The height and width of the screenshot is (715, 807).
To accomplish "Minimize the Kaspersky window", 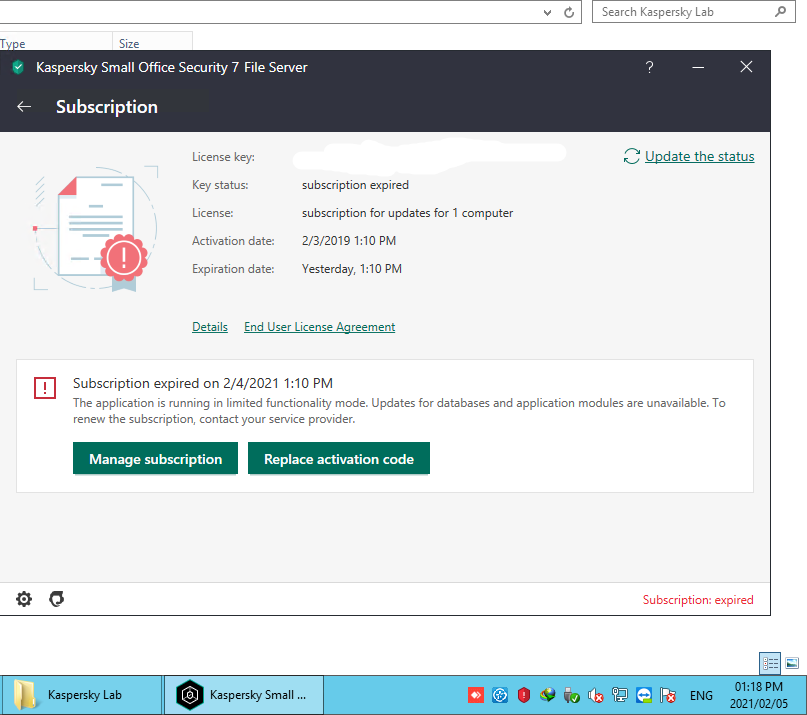I will click(x=698, y=67).
